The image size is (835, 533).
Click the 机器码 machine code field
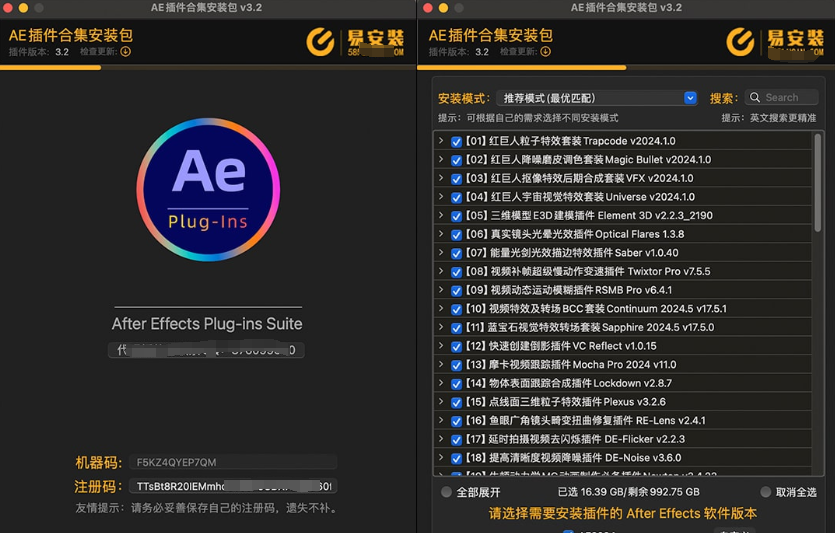tap(233, 462)
